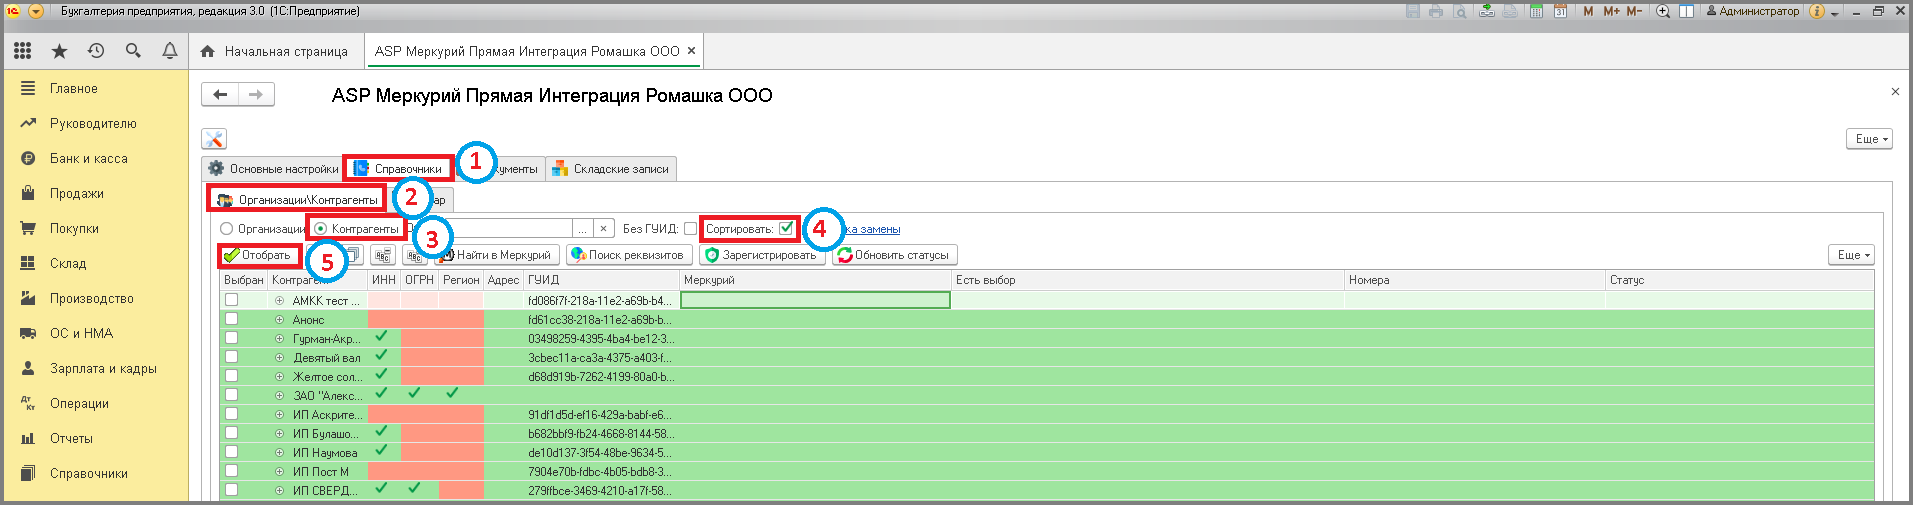This screenshot has width=1913, height=505.
Task: Open the upper Еще dropdown
Action: tap(1869, 139)
